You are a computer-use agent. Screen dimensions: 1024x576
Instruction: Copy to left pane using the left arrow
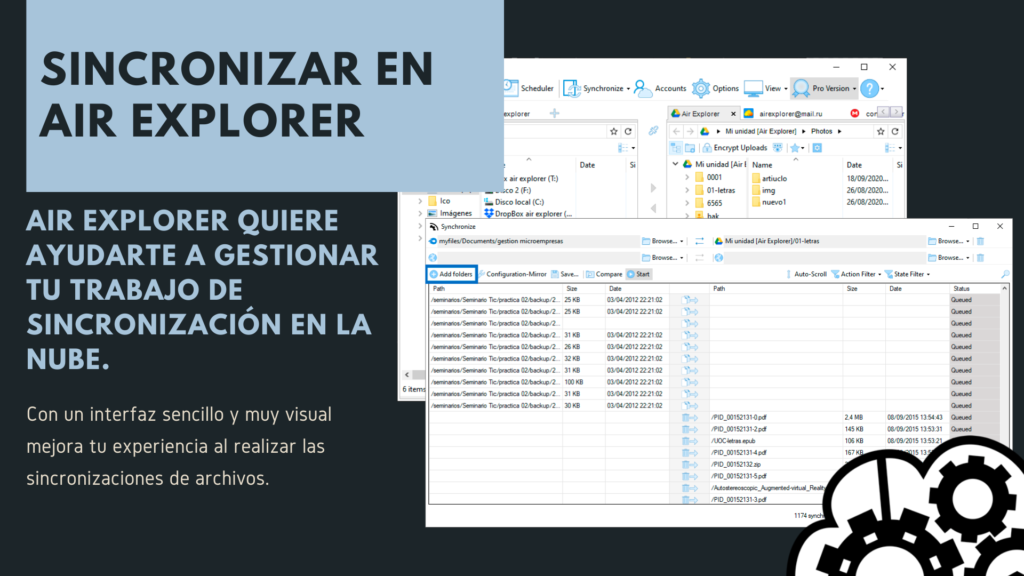[653, 208]
